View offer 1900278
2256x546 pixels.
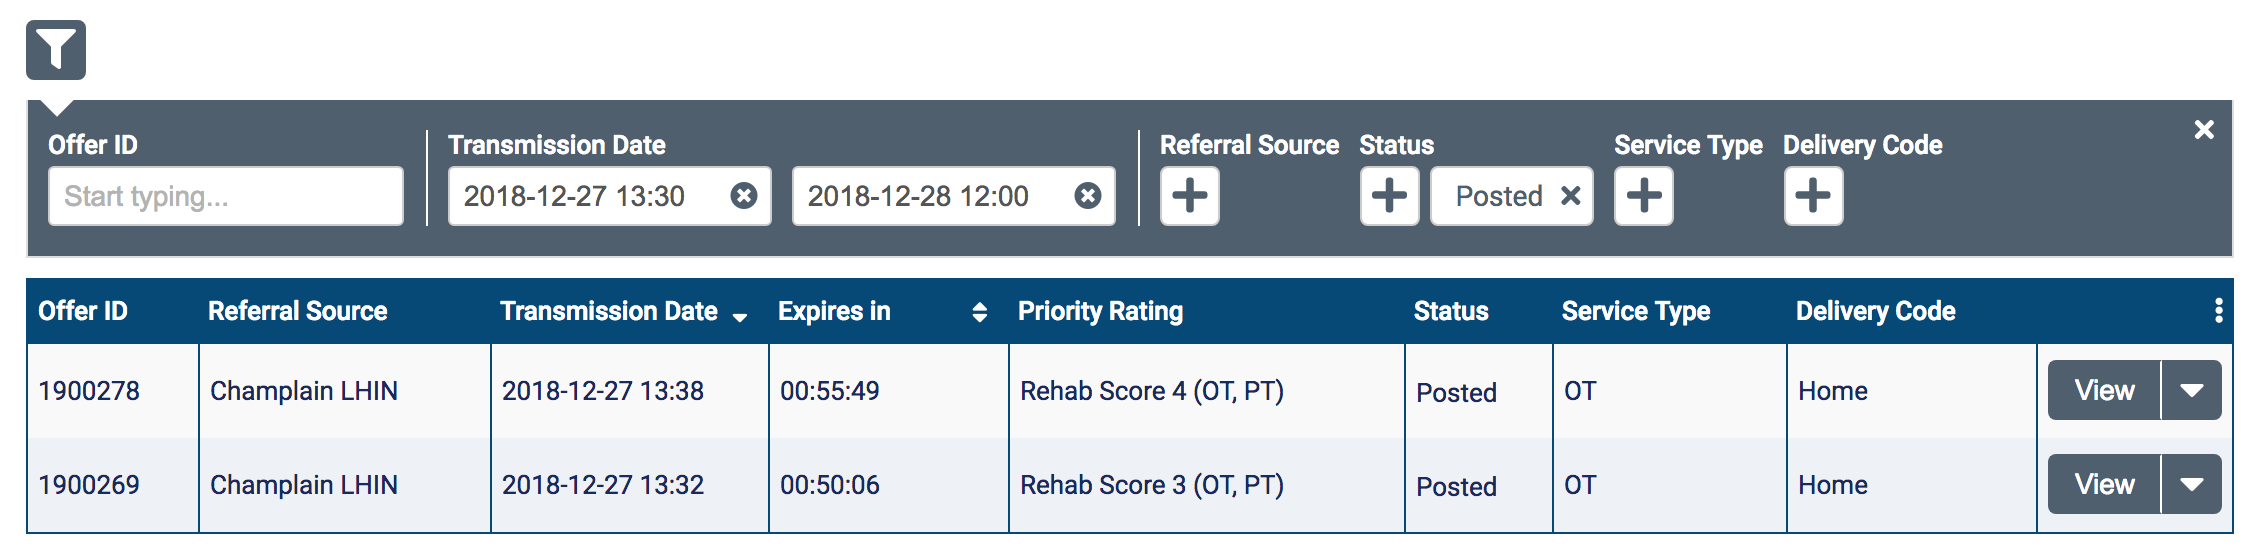[x=2104, y=390]
